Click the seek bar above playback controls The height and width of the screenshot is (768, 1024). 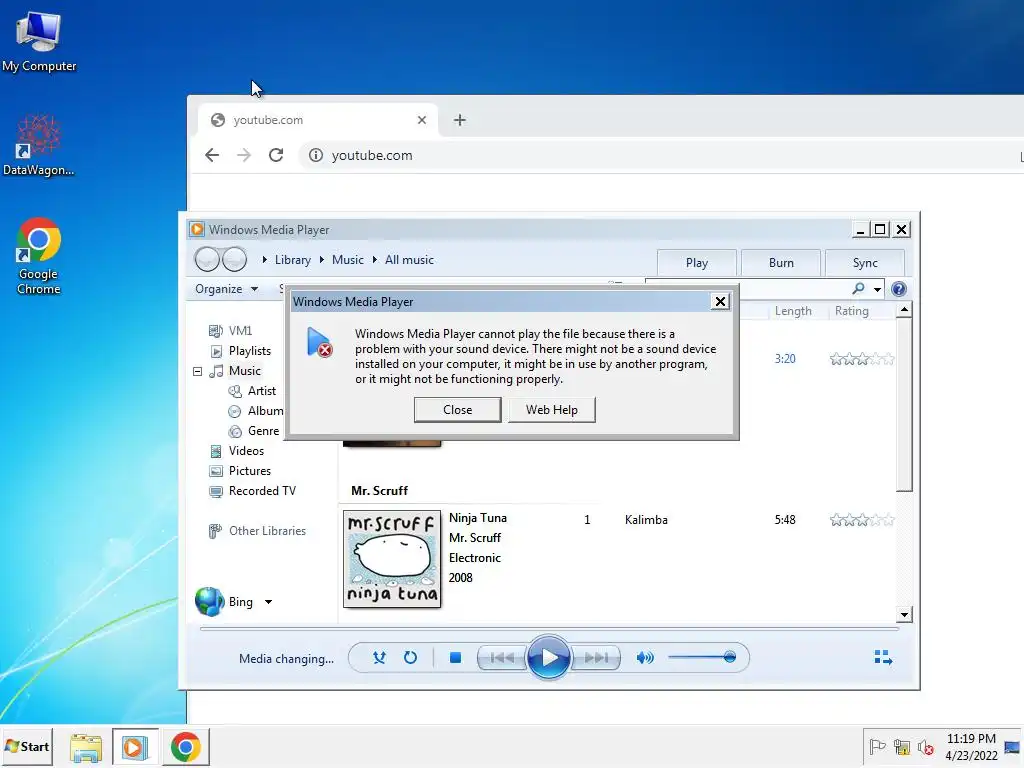click(x=549, y=629)
